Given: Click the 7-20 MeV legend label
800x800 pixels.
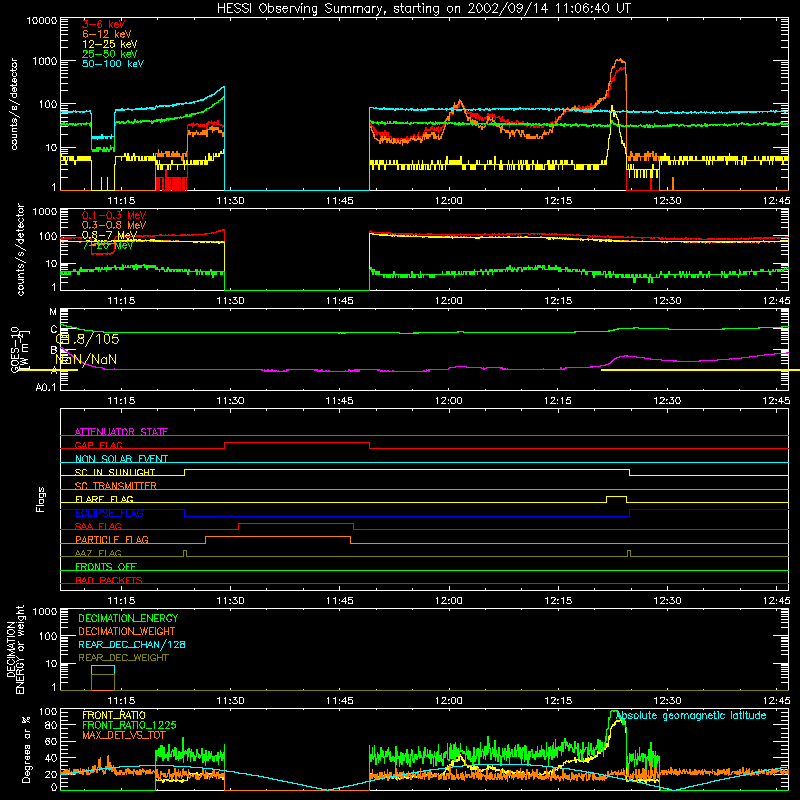Looking at the screenshot, I should 107,245.
